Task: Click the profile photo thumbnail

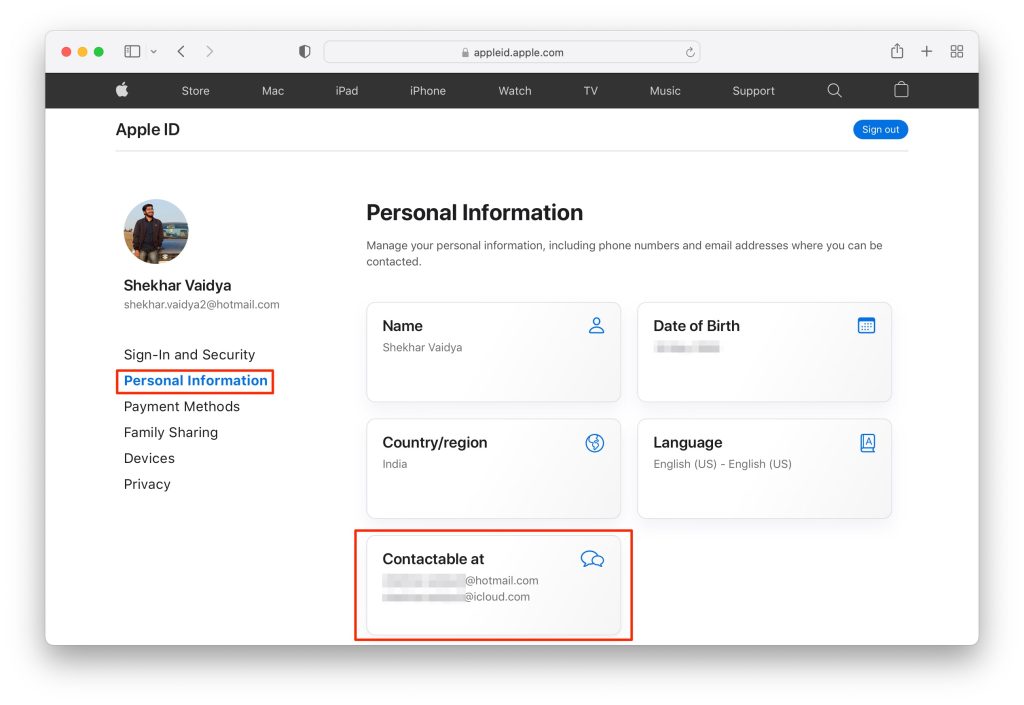Action: [x=156, y=231]
